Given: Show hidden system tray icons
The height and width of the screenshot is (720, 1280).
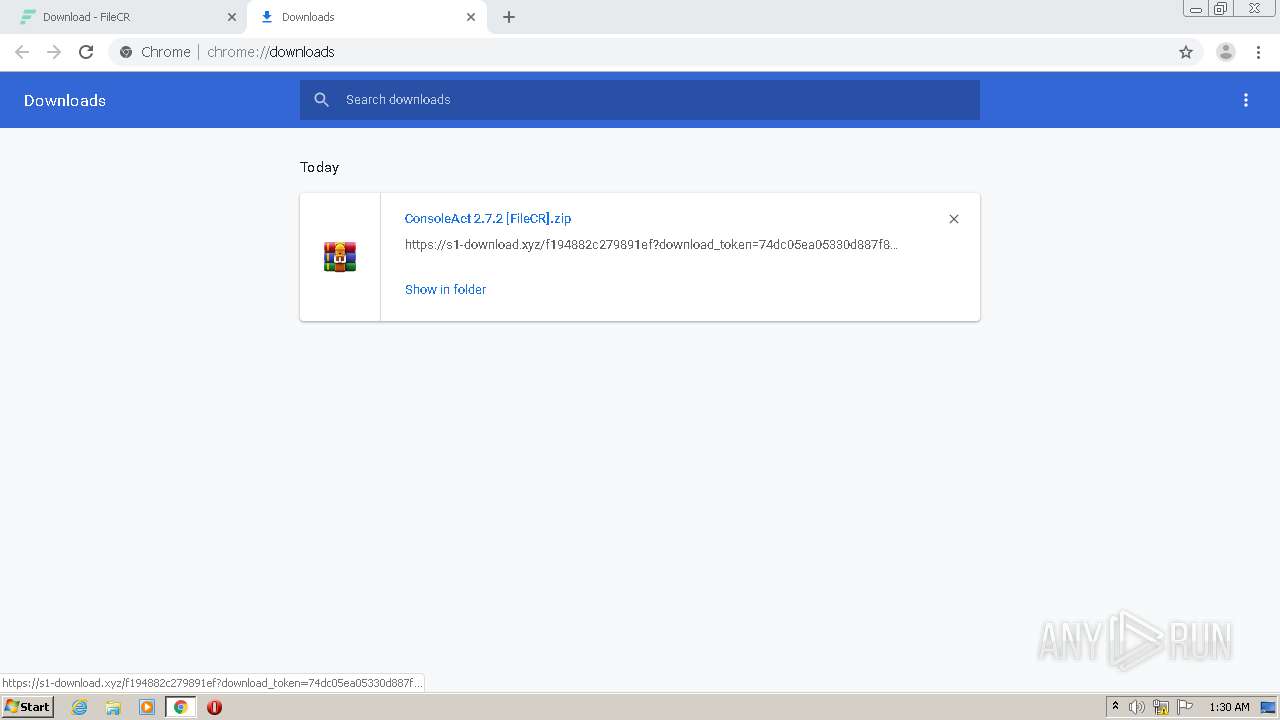Looking at the screenshot, I should click(1116, 707).
